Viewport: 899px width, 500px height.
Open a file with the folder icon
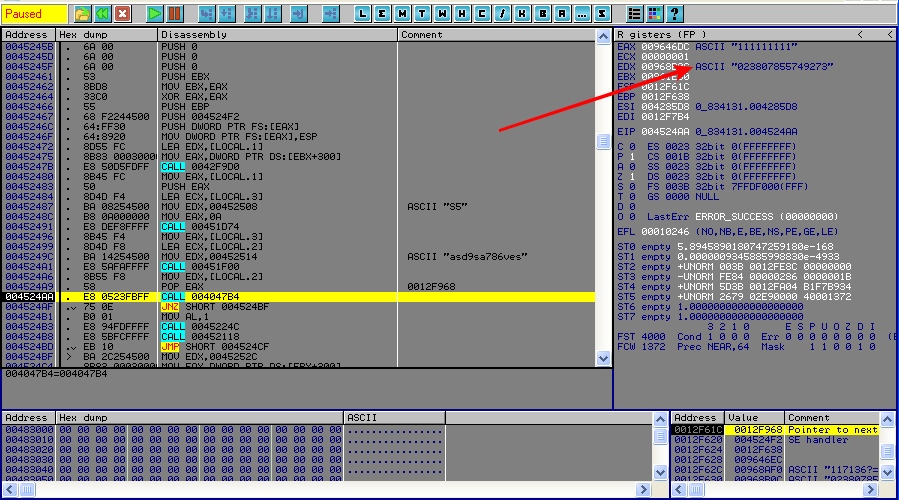pyautogui.click(x=83, y=13)
